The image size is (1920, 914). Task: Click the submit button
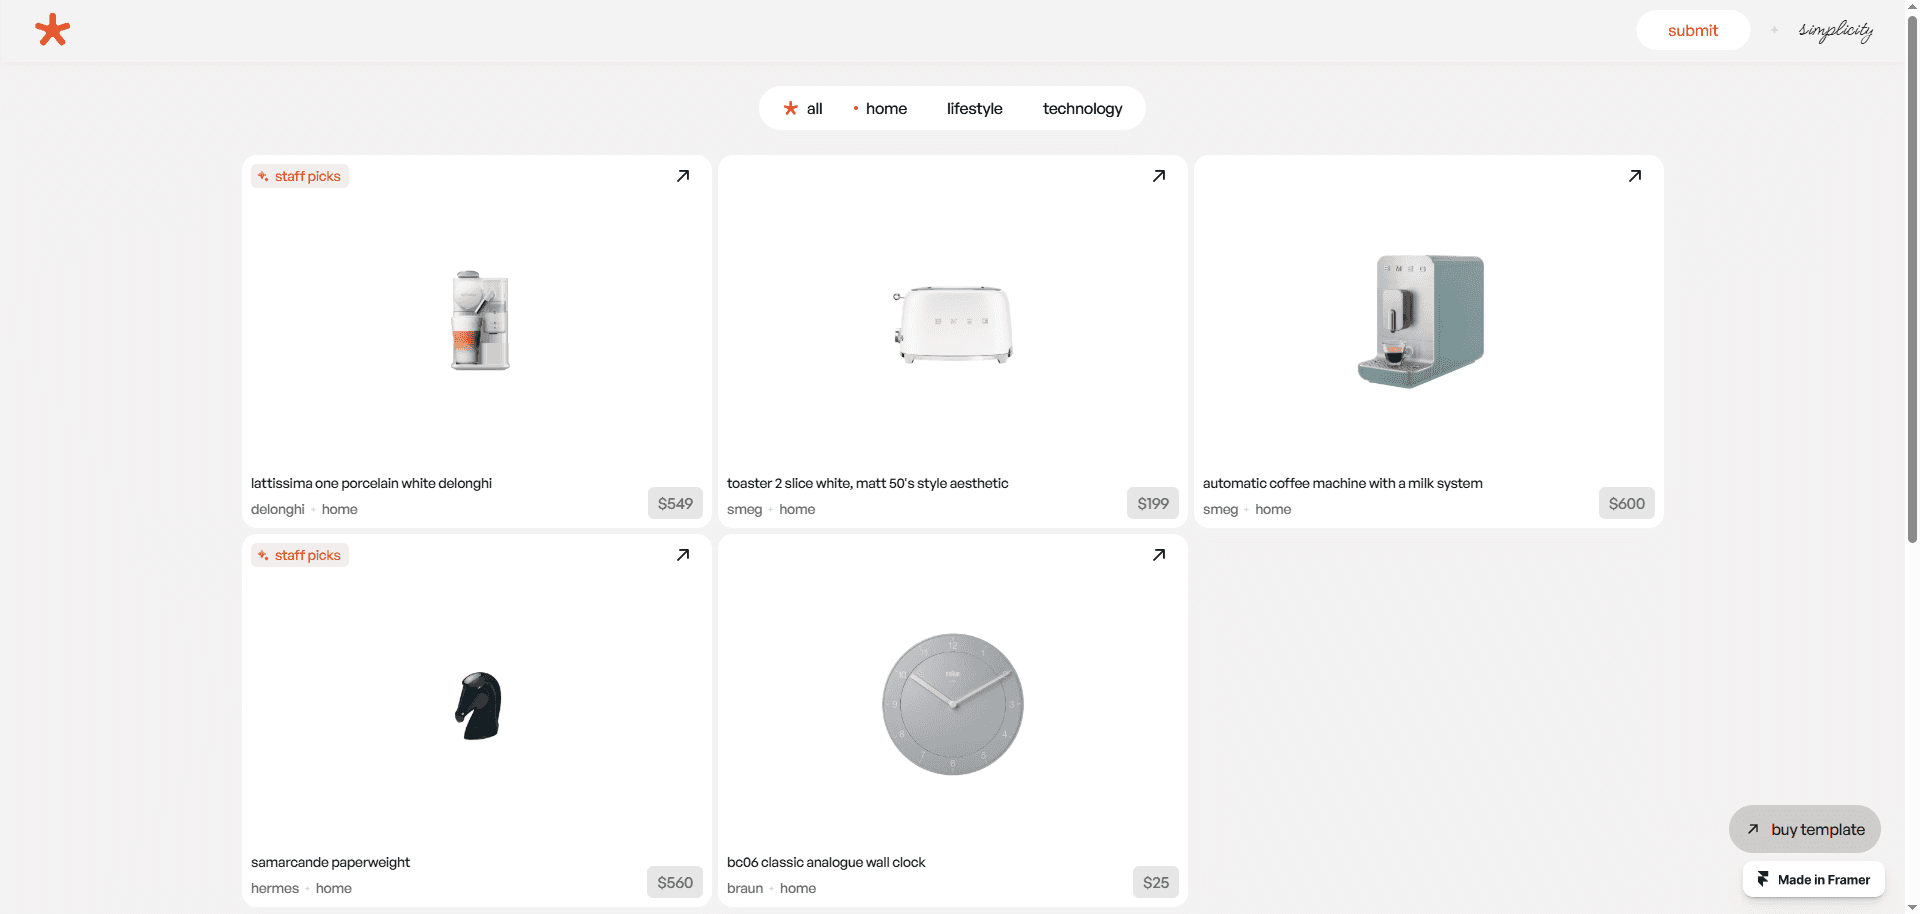[1693, 30]
